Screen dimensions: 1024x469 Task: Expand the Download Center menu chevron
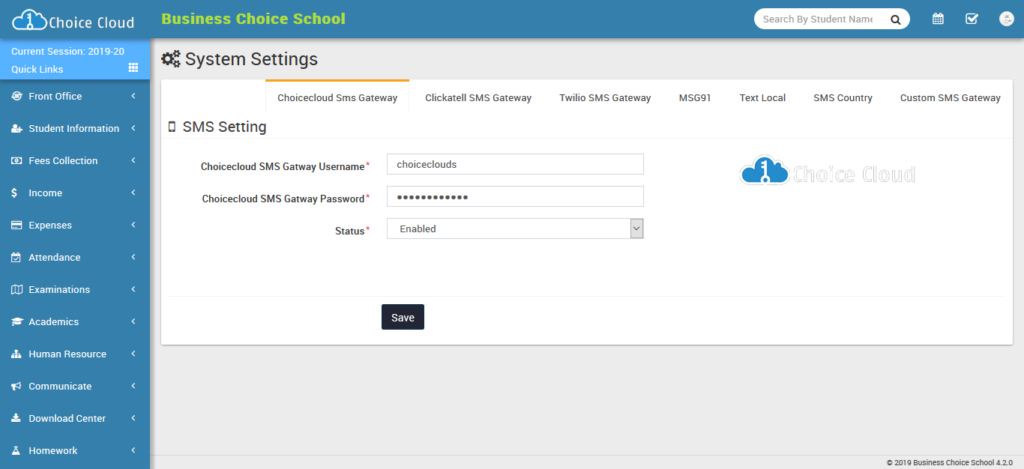133,418
